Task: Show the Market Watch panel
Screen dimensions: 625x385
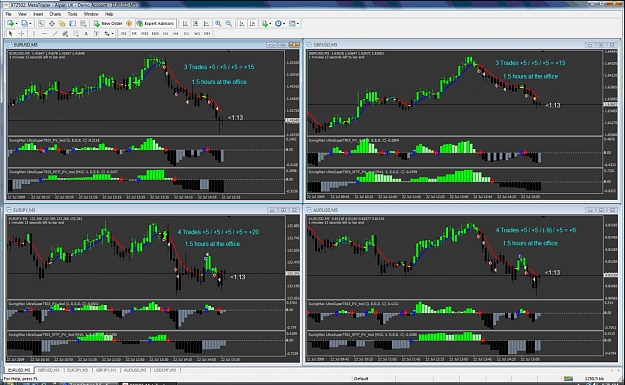Action: (41, 24)
